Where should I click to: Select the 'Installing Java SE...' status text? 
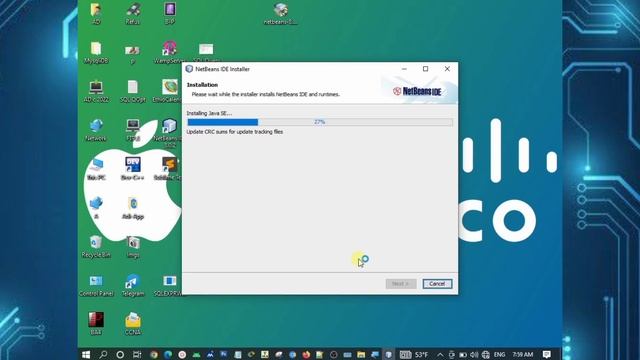click(209, 113)
